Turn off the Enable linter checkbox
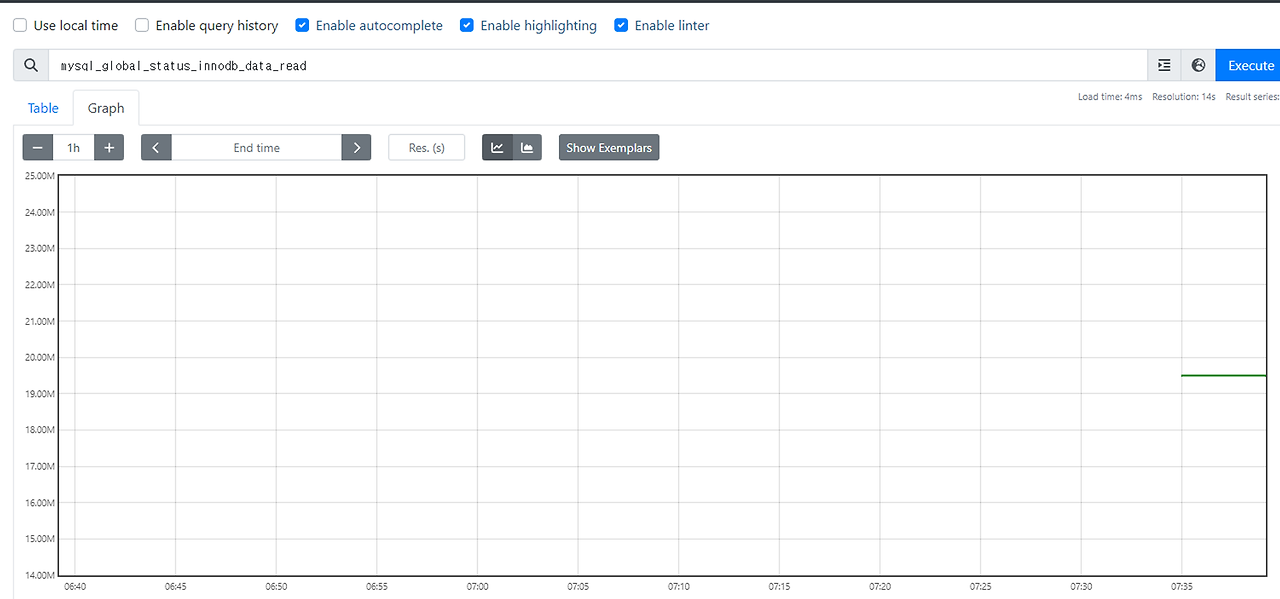The height and width of the screenshot is (599, 1280). click(621, 25)
